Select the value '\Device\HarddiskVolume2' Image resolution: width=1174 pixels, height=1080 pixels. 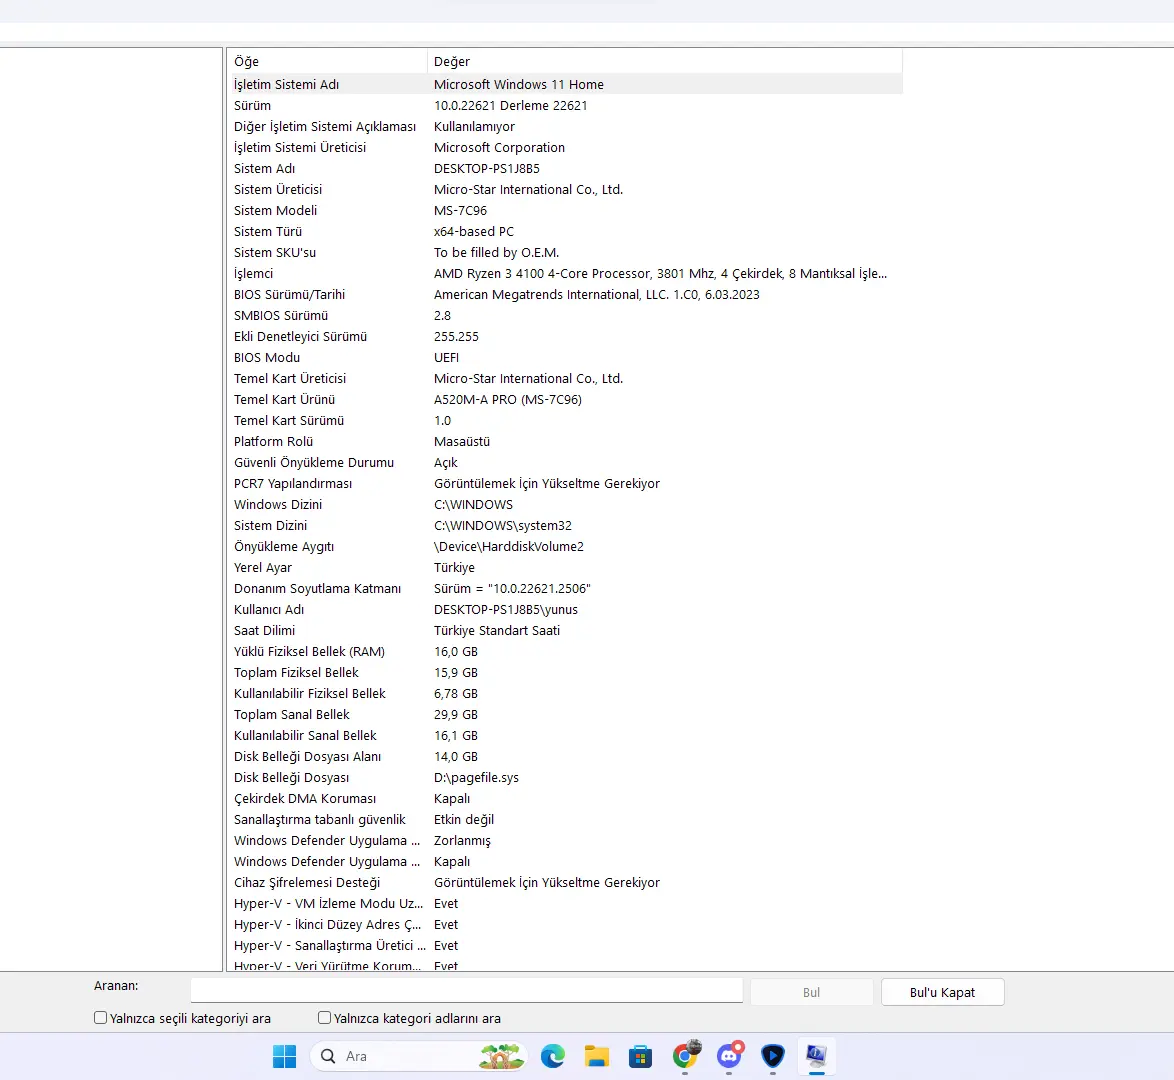click(509, 546)
